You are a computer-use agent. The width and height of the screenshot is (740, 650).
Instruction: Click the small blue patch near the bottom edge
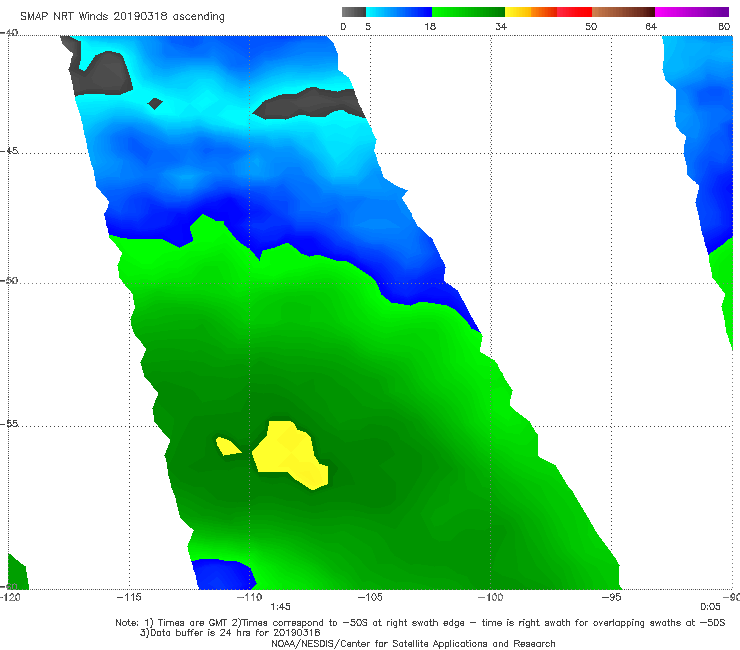[x=224, y=574]
